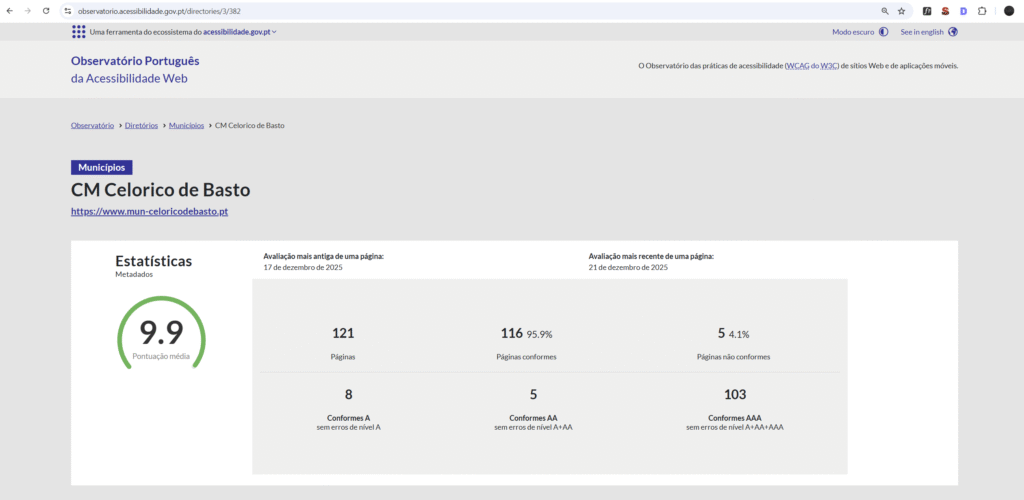Toggle Modo escuro dark mode
This screenshot has width=1024, height=500.
[x=860, y=32]
